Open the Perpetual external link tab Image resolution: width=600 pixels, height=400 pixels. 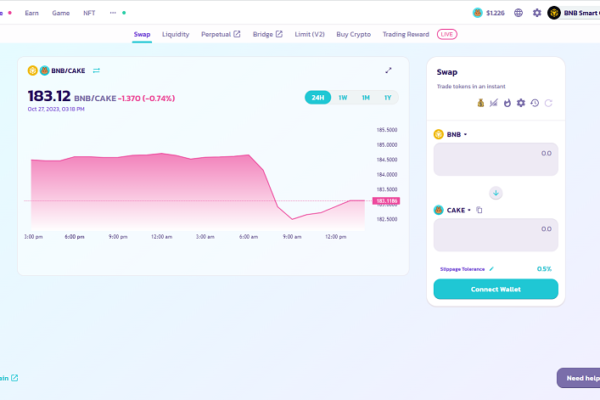[x=221, y=34]
